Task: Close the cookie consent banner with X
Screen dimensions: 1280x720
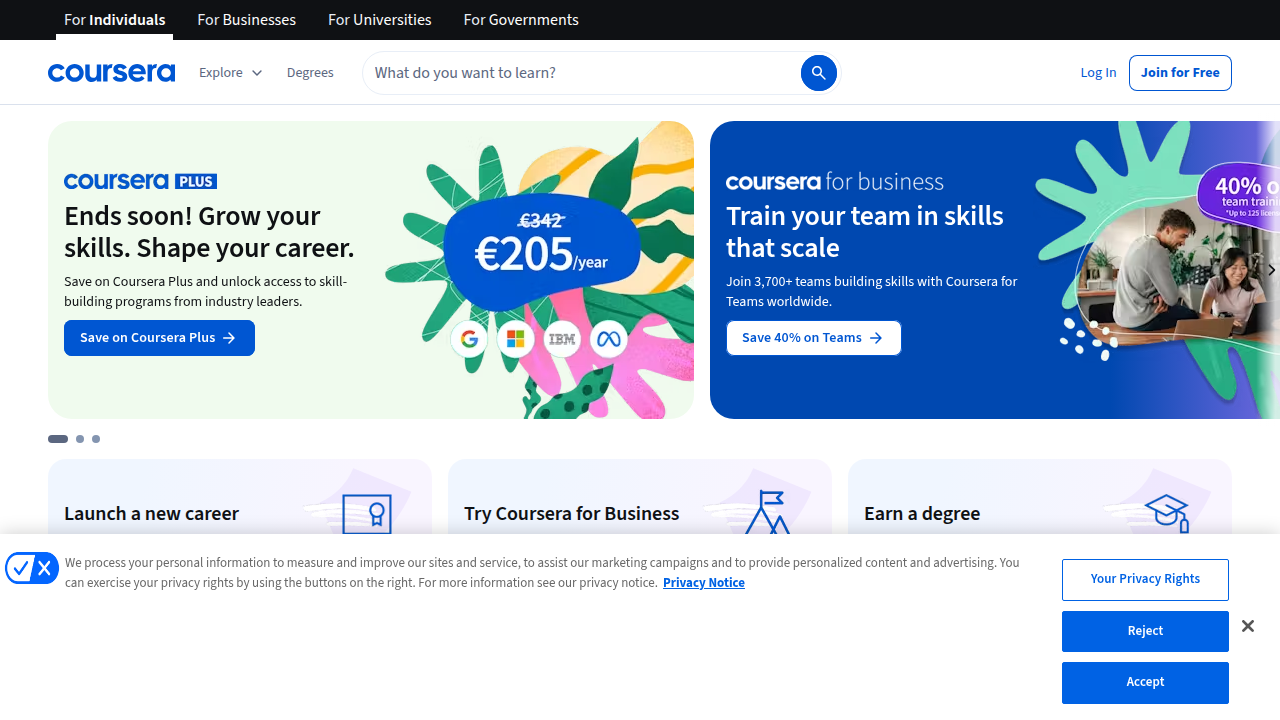Action: pyautogui.click(x=1248, y=626)
